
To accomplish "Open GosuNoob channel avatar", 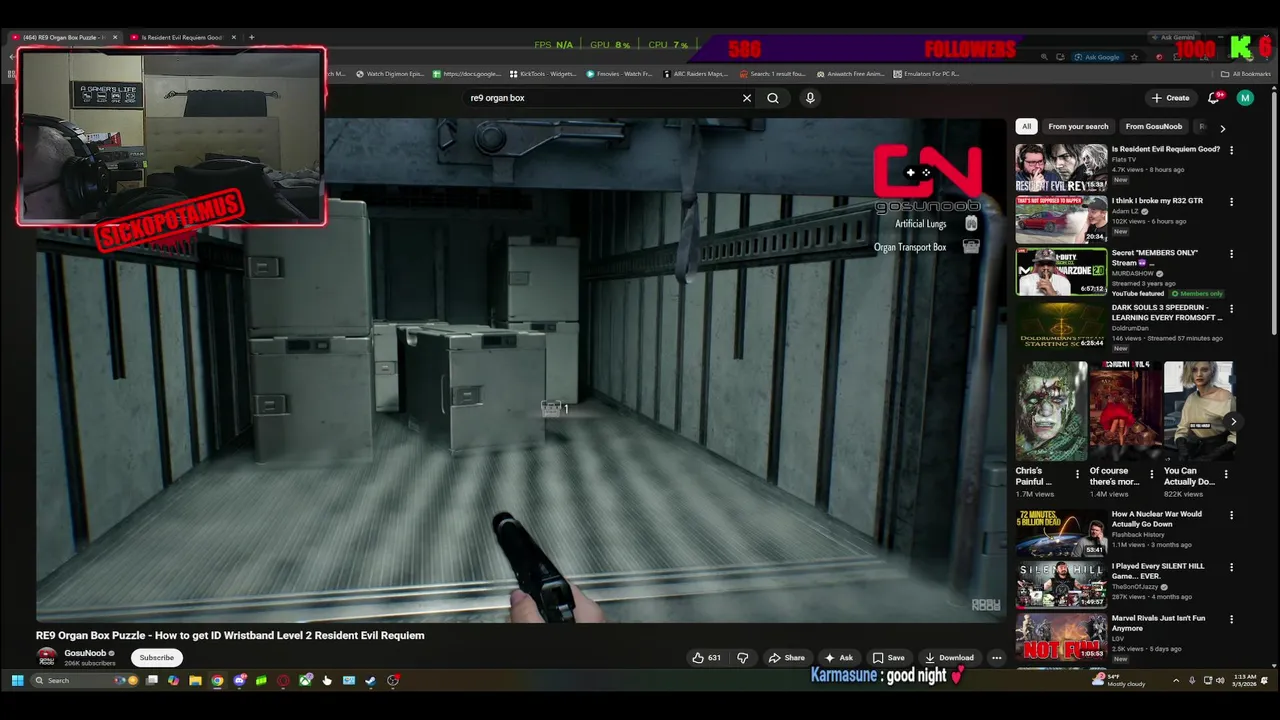I will [x=46, y=657].
